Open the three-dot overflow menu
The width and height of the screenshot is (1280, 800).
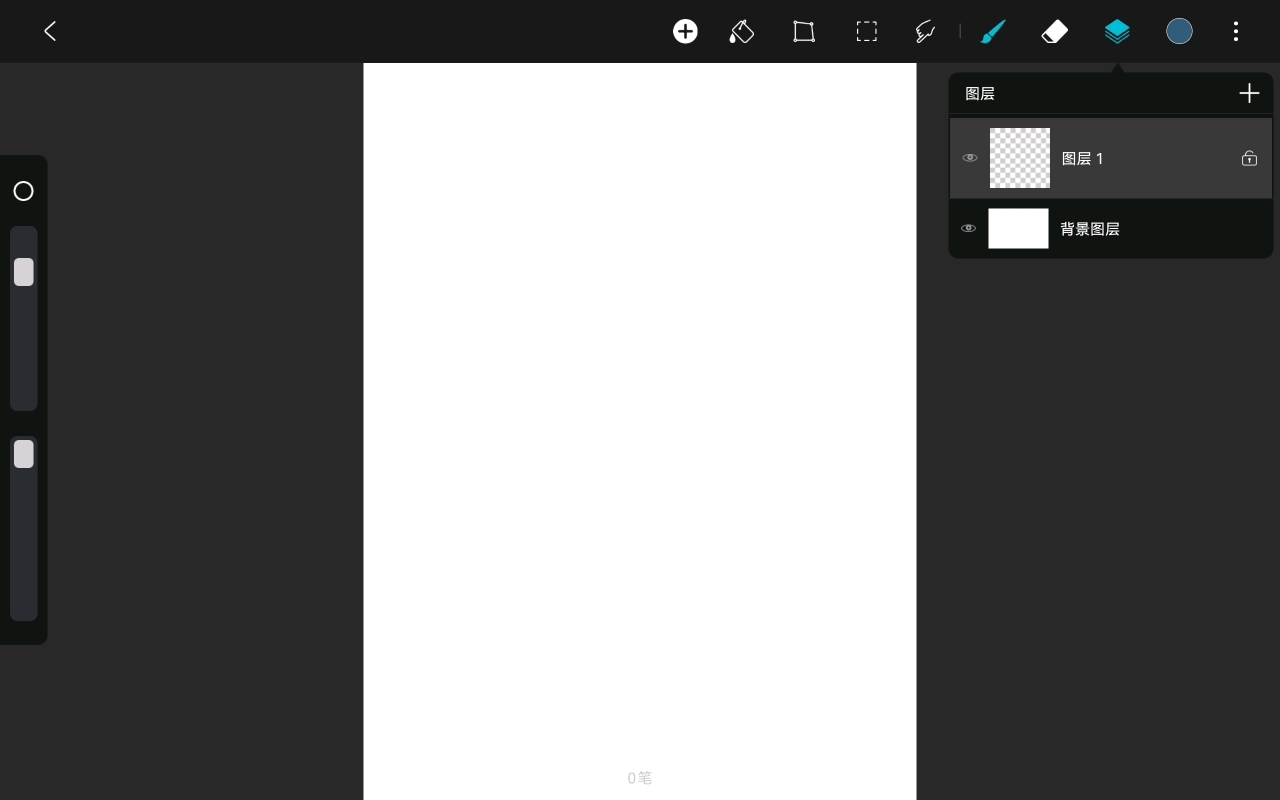coord(1236,31)
